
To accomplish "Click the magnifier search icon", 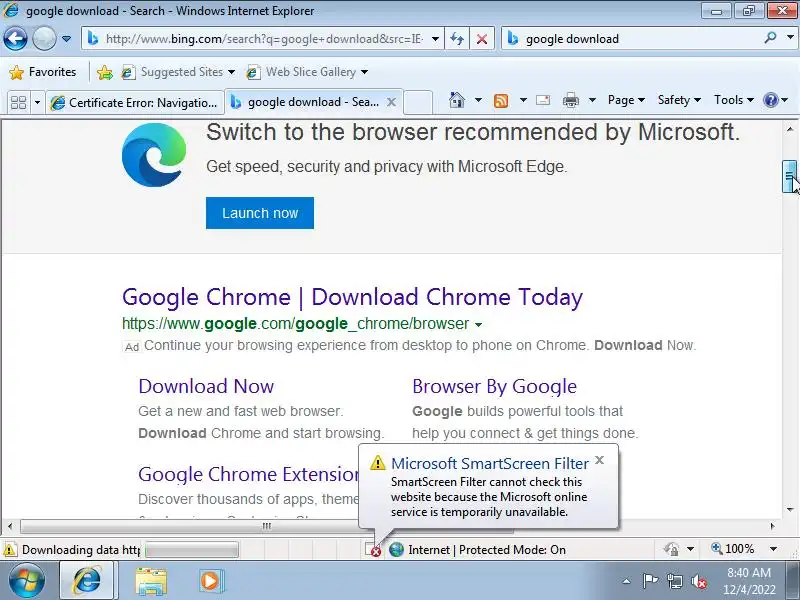I will (770, 38).
